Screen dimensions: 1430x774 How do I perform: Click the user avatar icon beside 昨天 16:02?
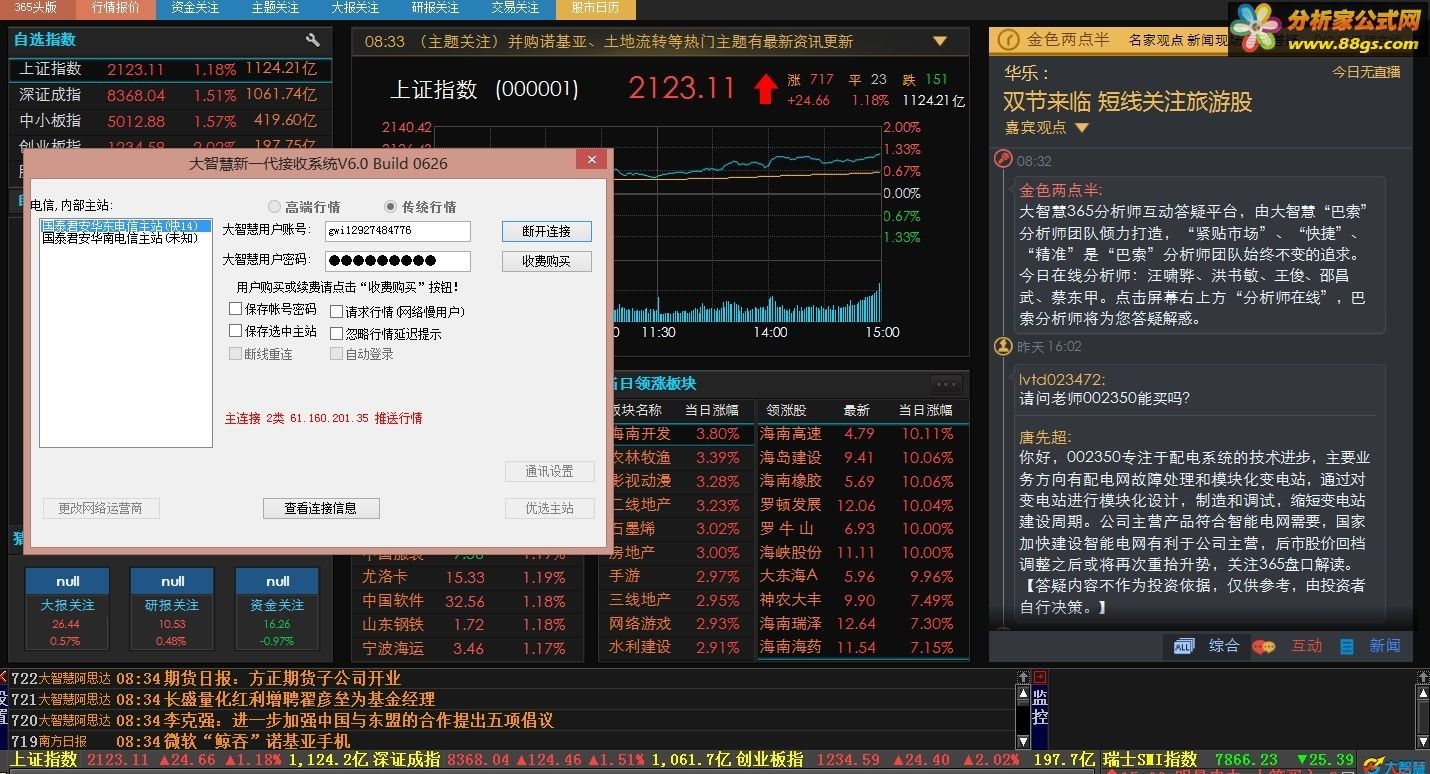pos(1003,346)
